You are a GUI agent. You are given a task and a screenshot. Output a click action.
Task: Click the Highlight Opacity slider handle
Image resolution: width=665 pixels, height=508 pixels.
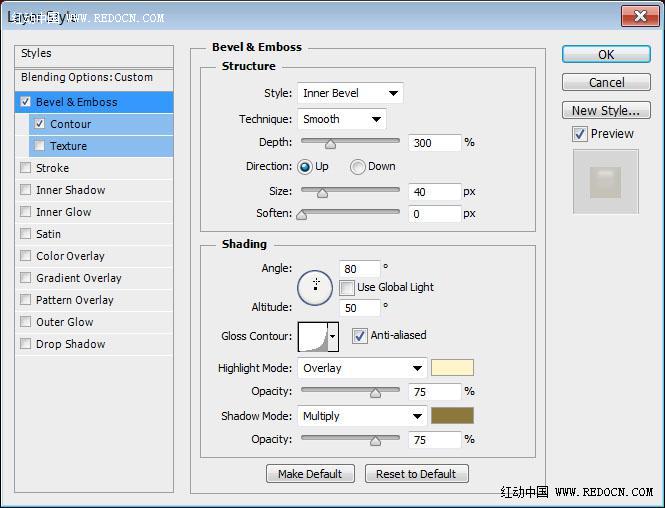click(x=375, y=393)
